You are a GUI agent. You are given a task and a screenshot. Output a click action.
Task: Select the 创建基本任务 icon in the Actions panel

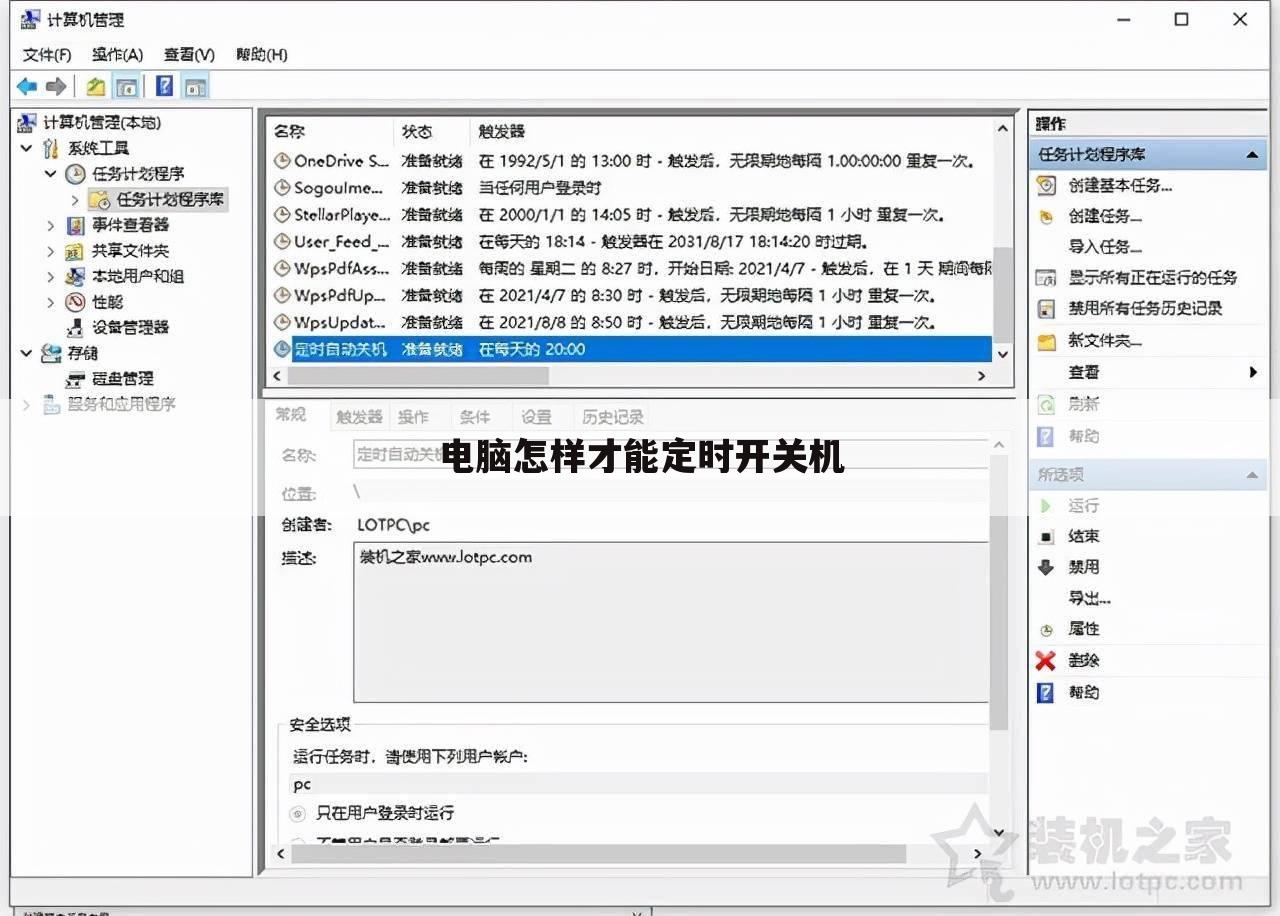click(1045, 185)
